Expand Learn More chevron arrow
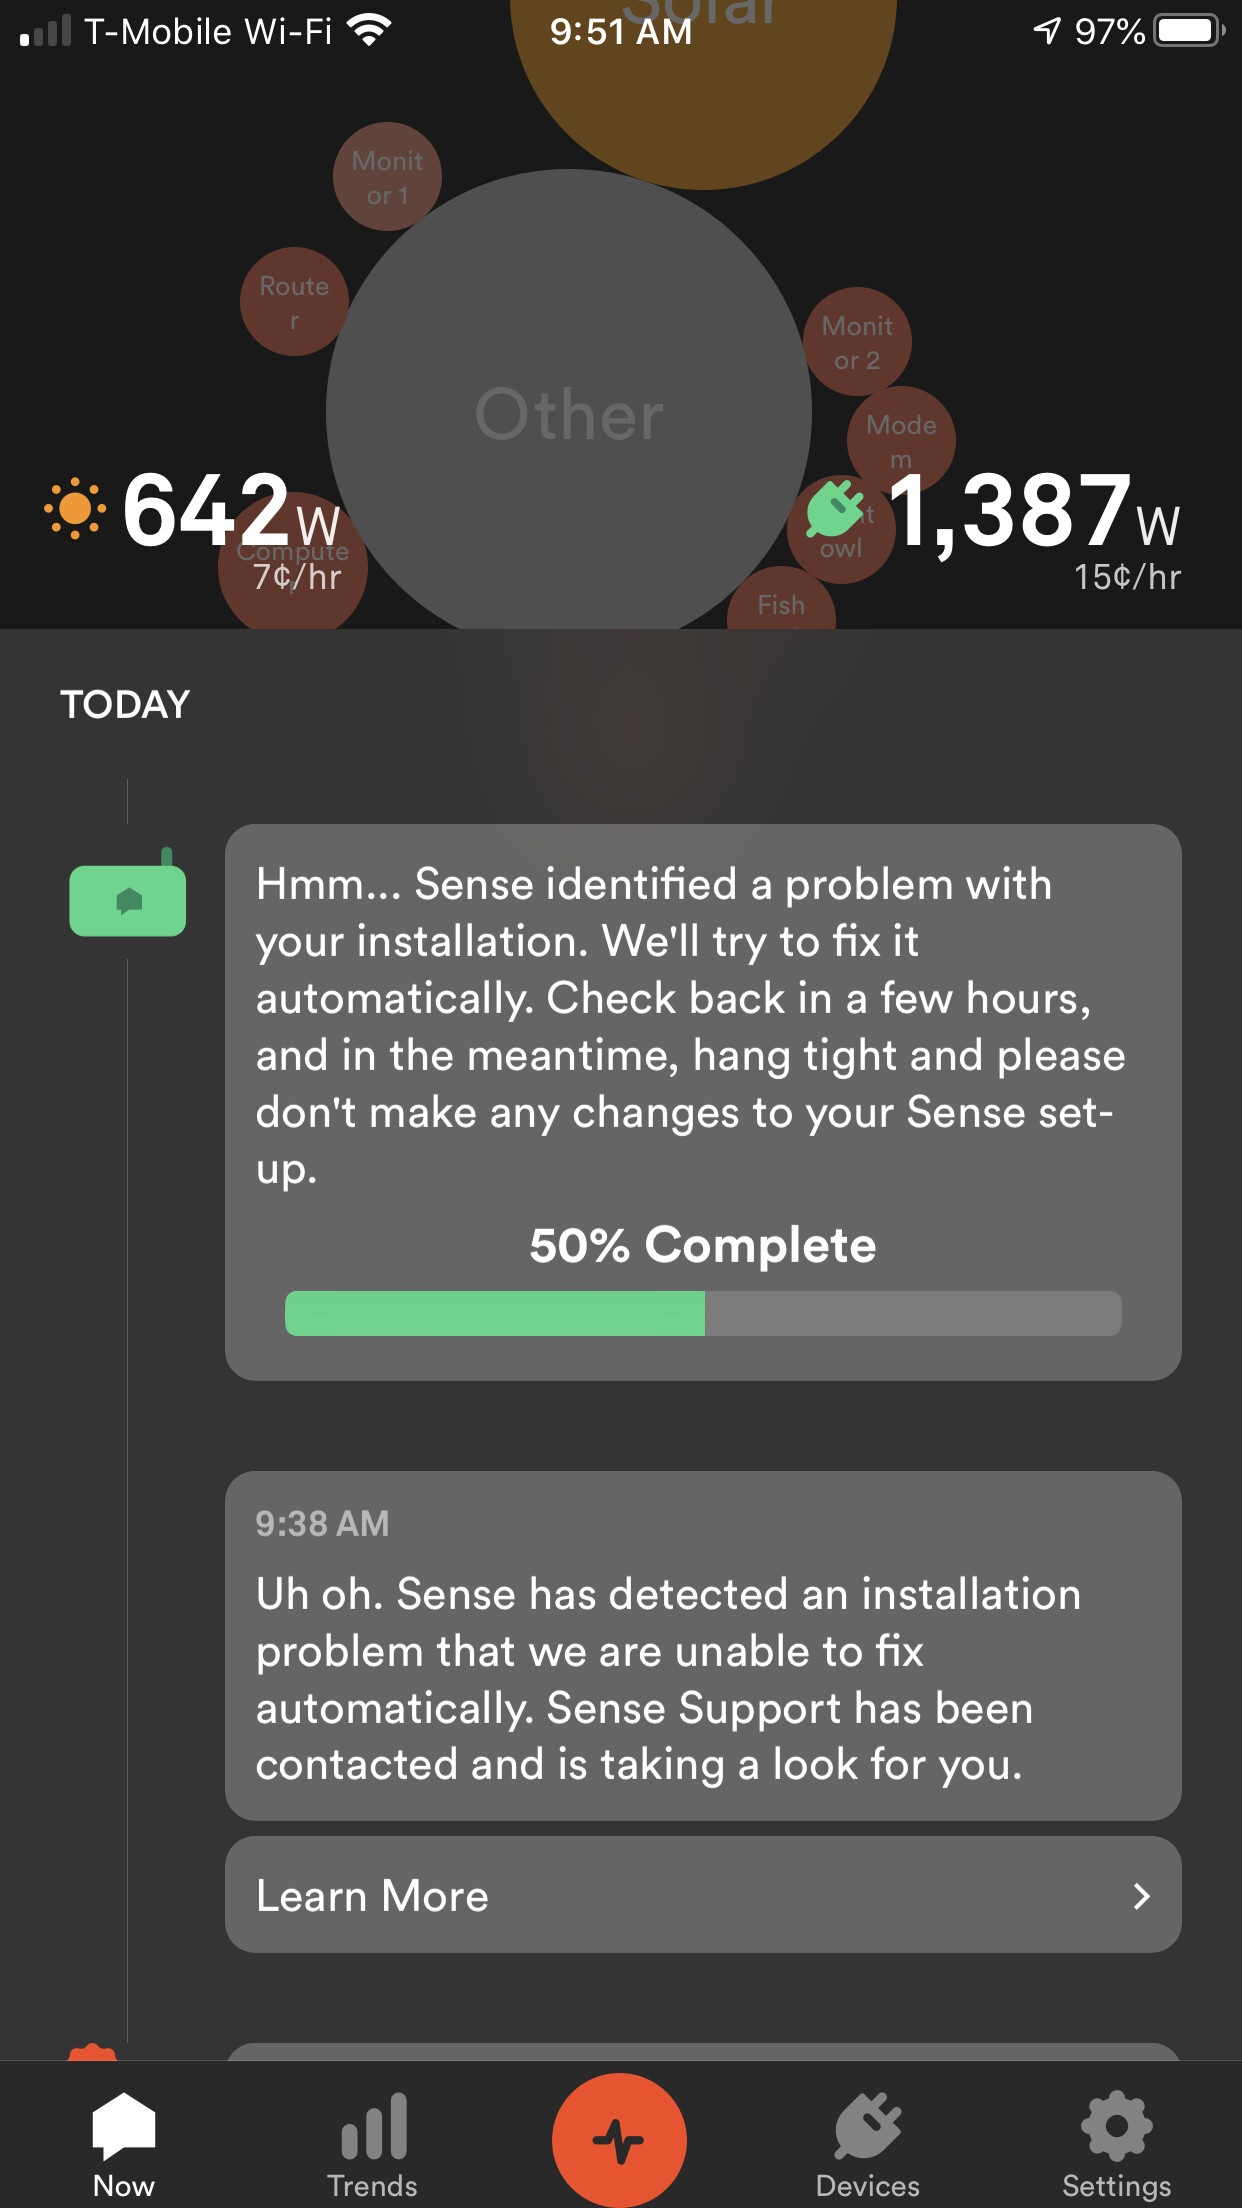 pos(1141,1896)
